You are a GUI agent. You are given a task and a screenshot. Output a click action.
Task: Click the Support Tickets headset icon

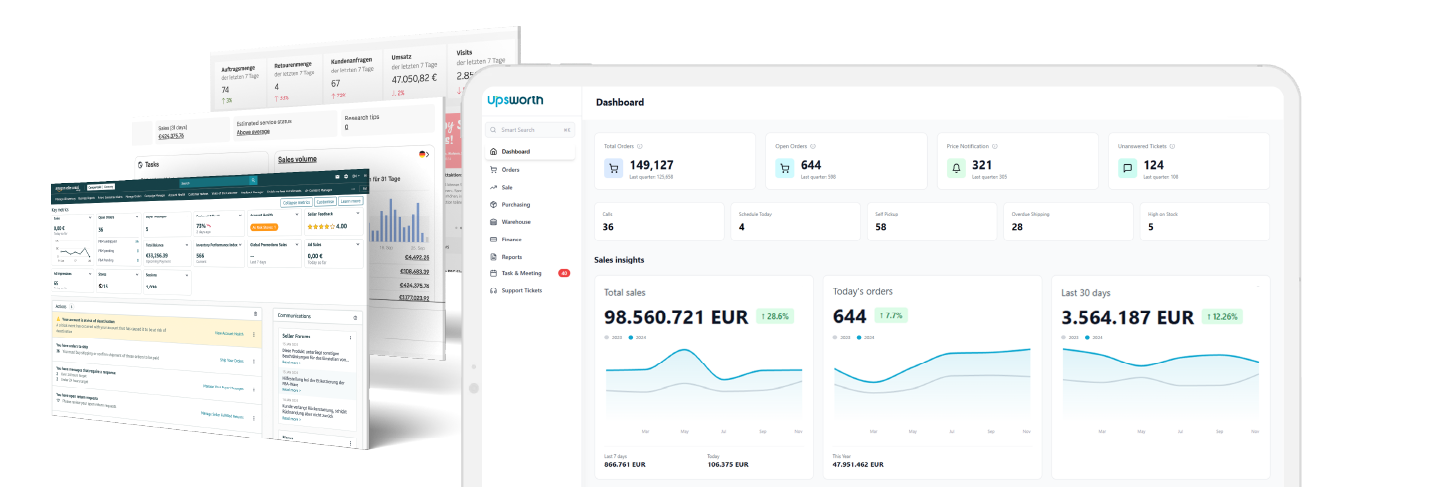493,290
